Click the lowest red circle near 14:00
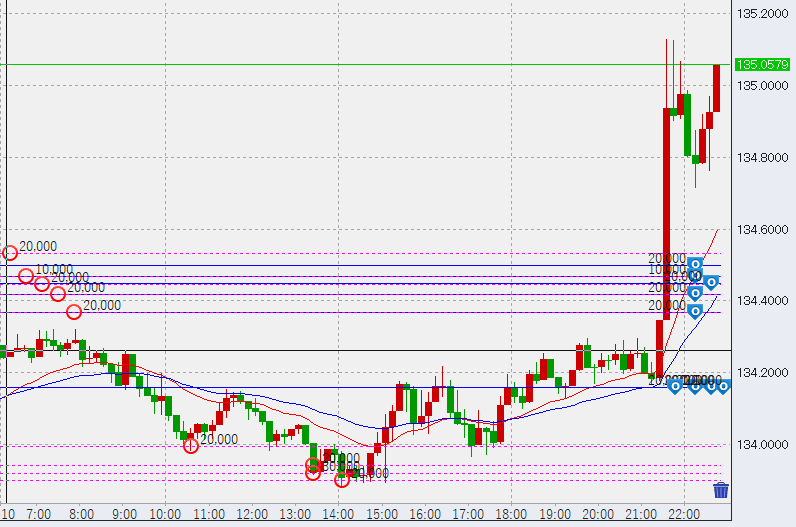The width and height of the screenshot is (796, 527). (x=342, y=480)
